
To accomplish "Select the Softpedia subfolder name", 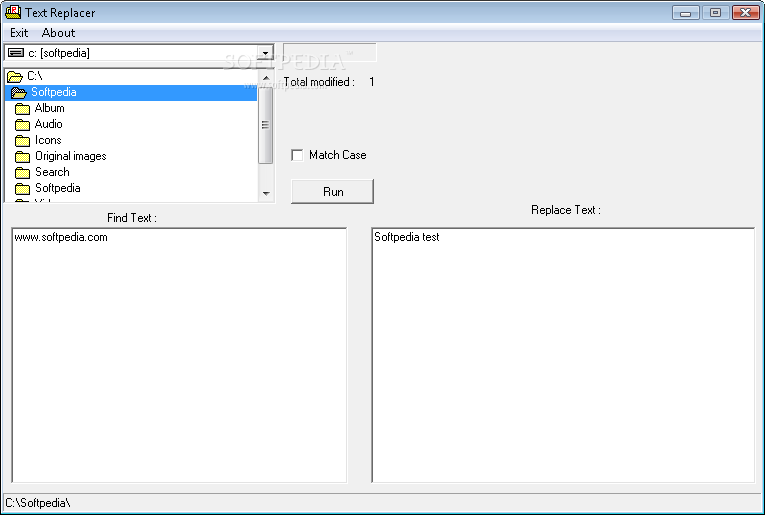I will click(x=58, y=188).
